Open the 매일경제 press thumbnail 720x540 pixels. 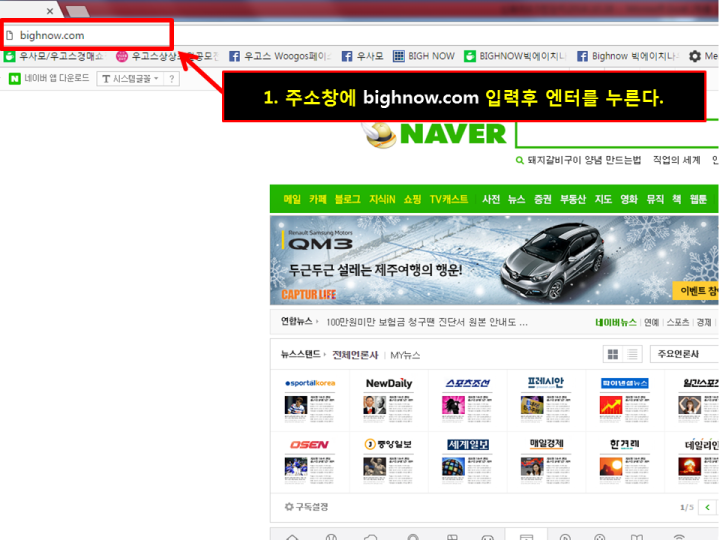(546, 461)
